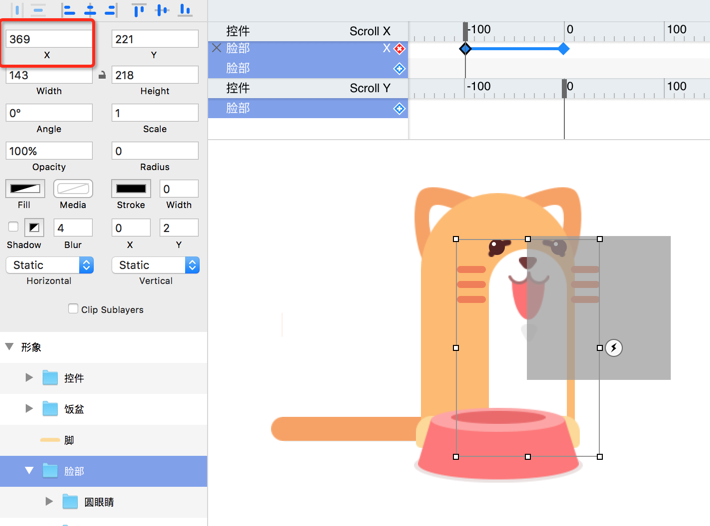
Task: Click the distribute vertically icon
Action: click(38, 10)
